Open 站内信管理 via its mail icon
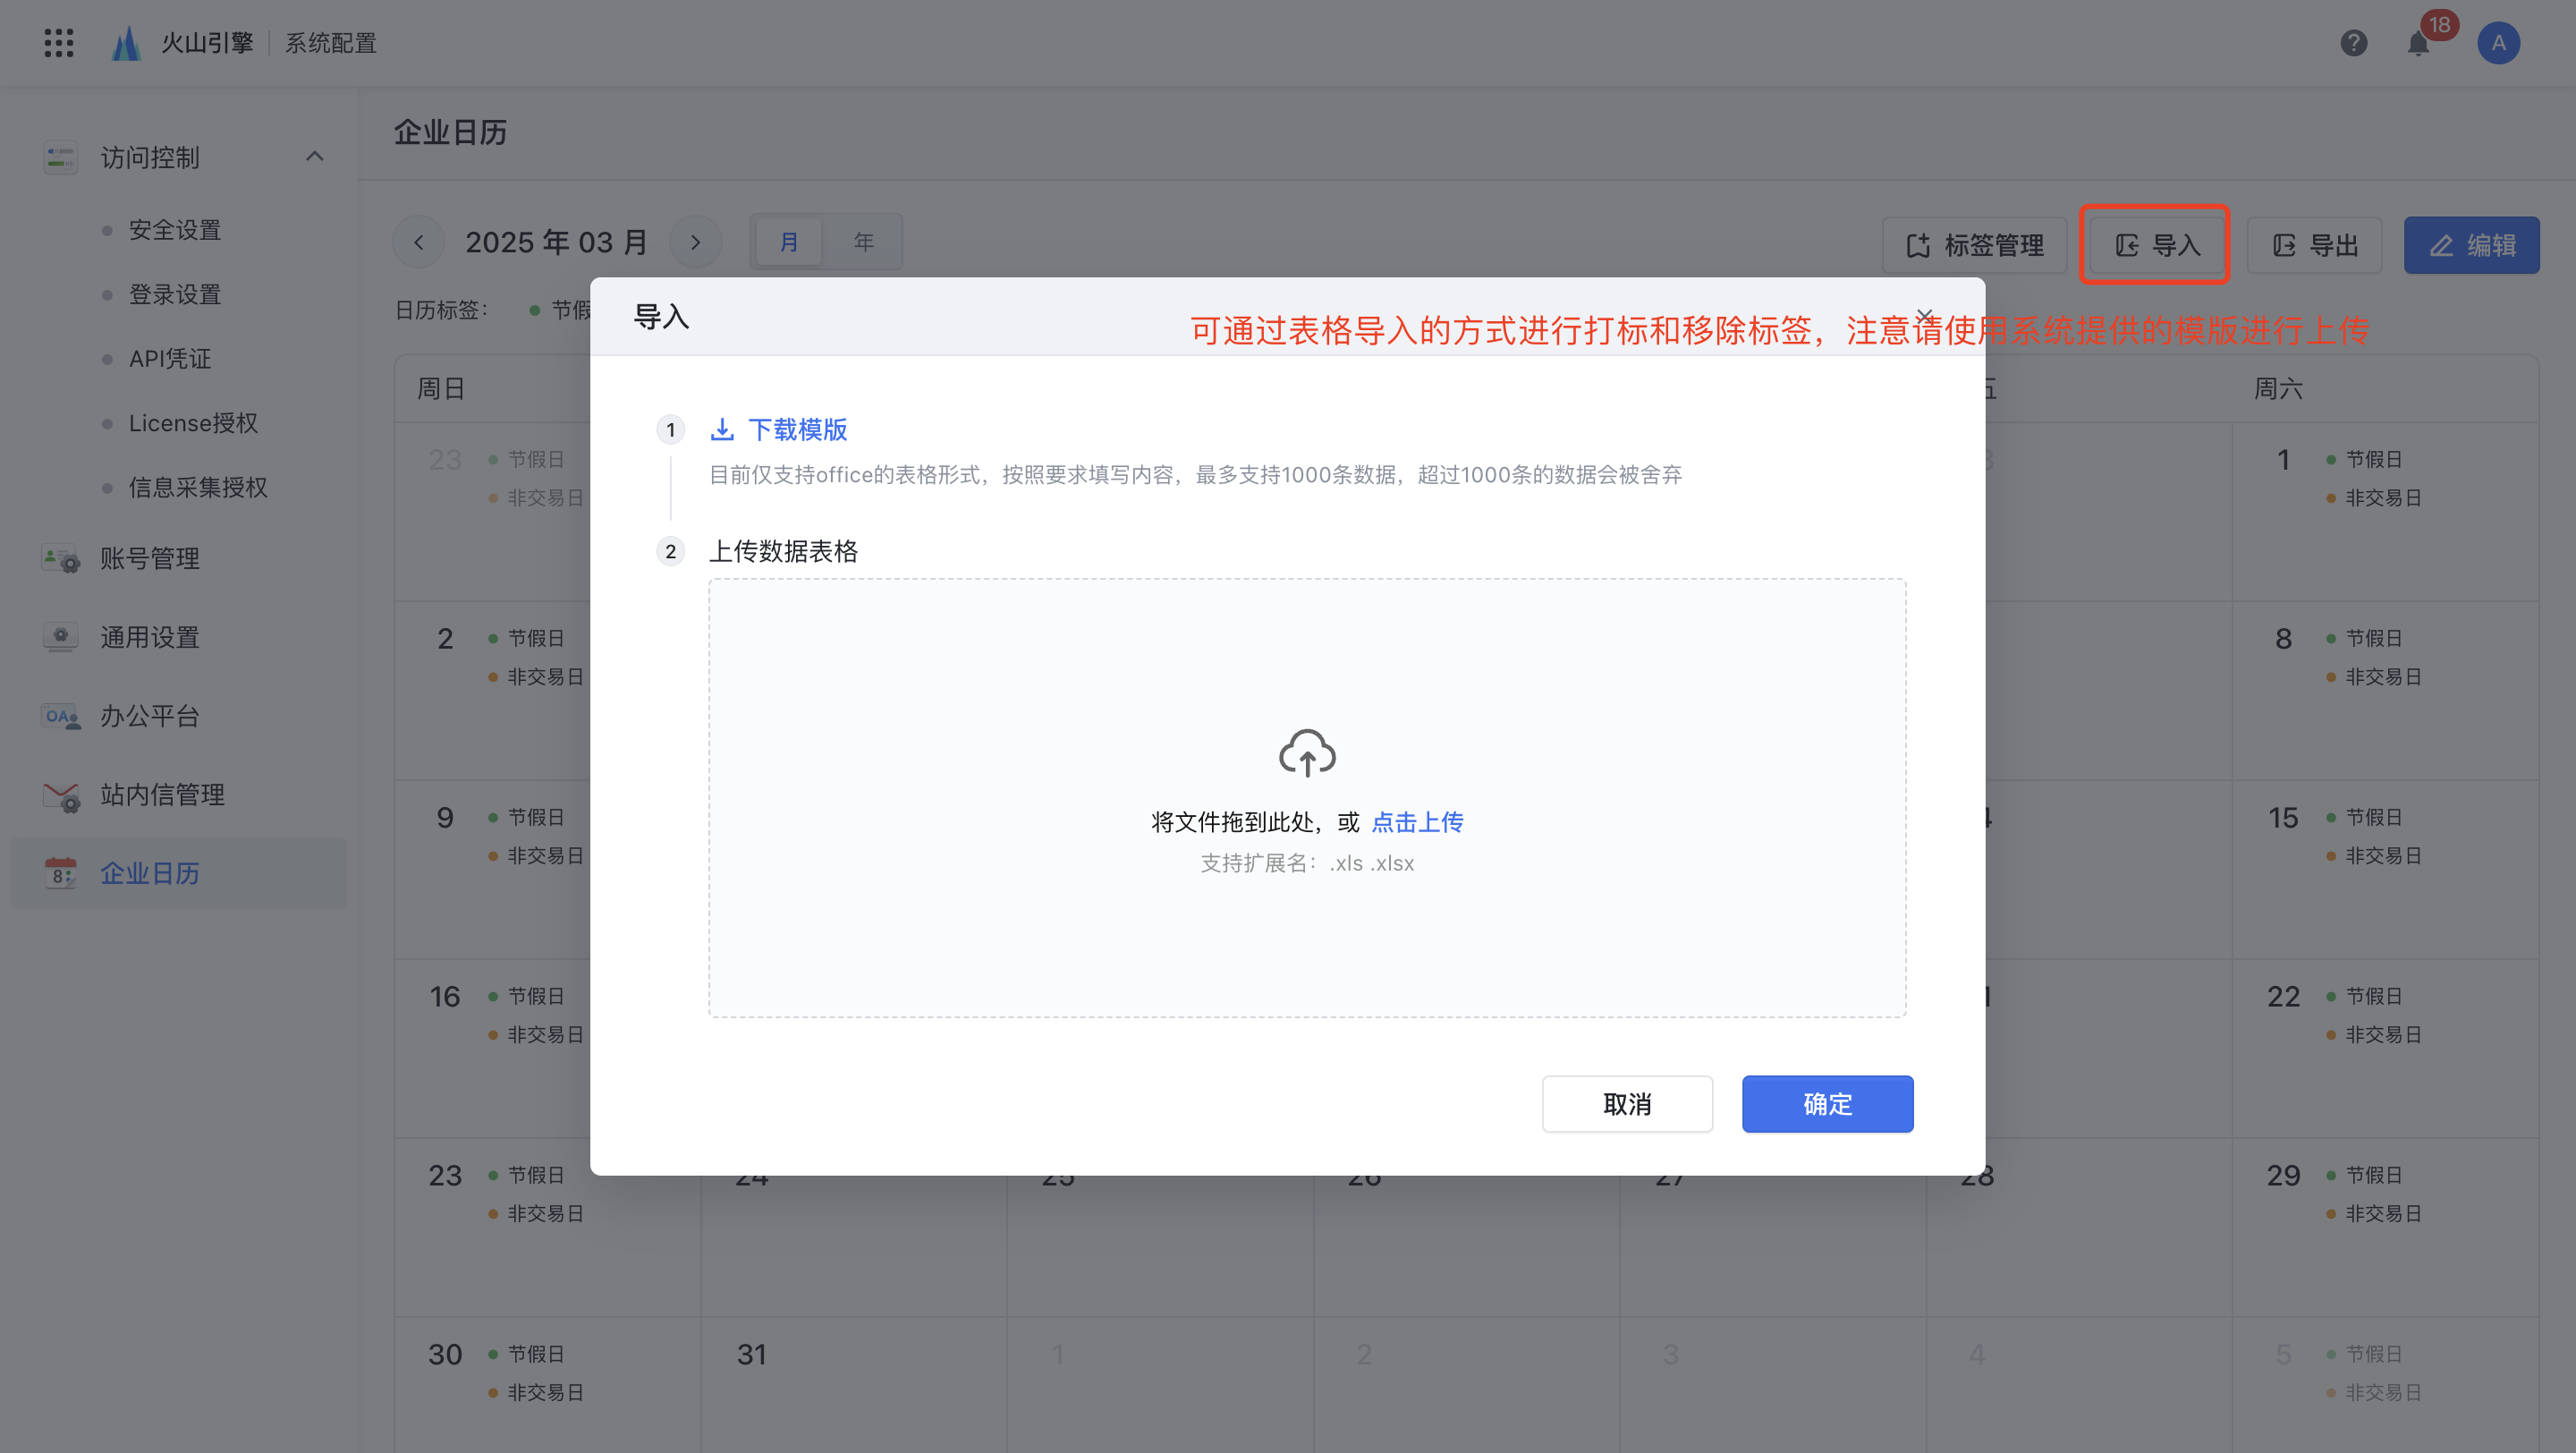The width and height of the screenshot is (2576, 1453). click(x=60, y=795)
